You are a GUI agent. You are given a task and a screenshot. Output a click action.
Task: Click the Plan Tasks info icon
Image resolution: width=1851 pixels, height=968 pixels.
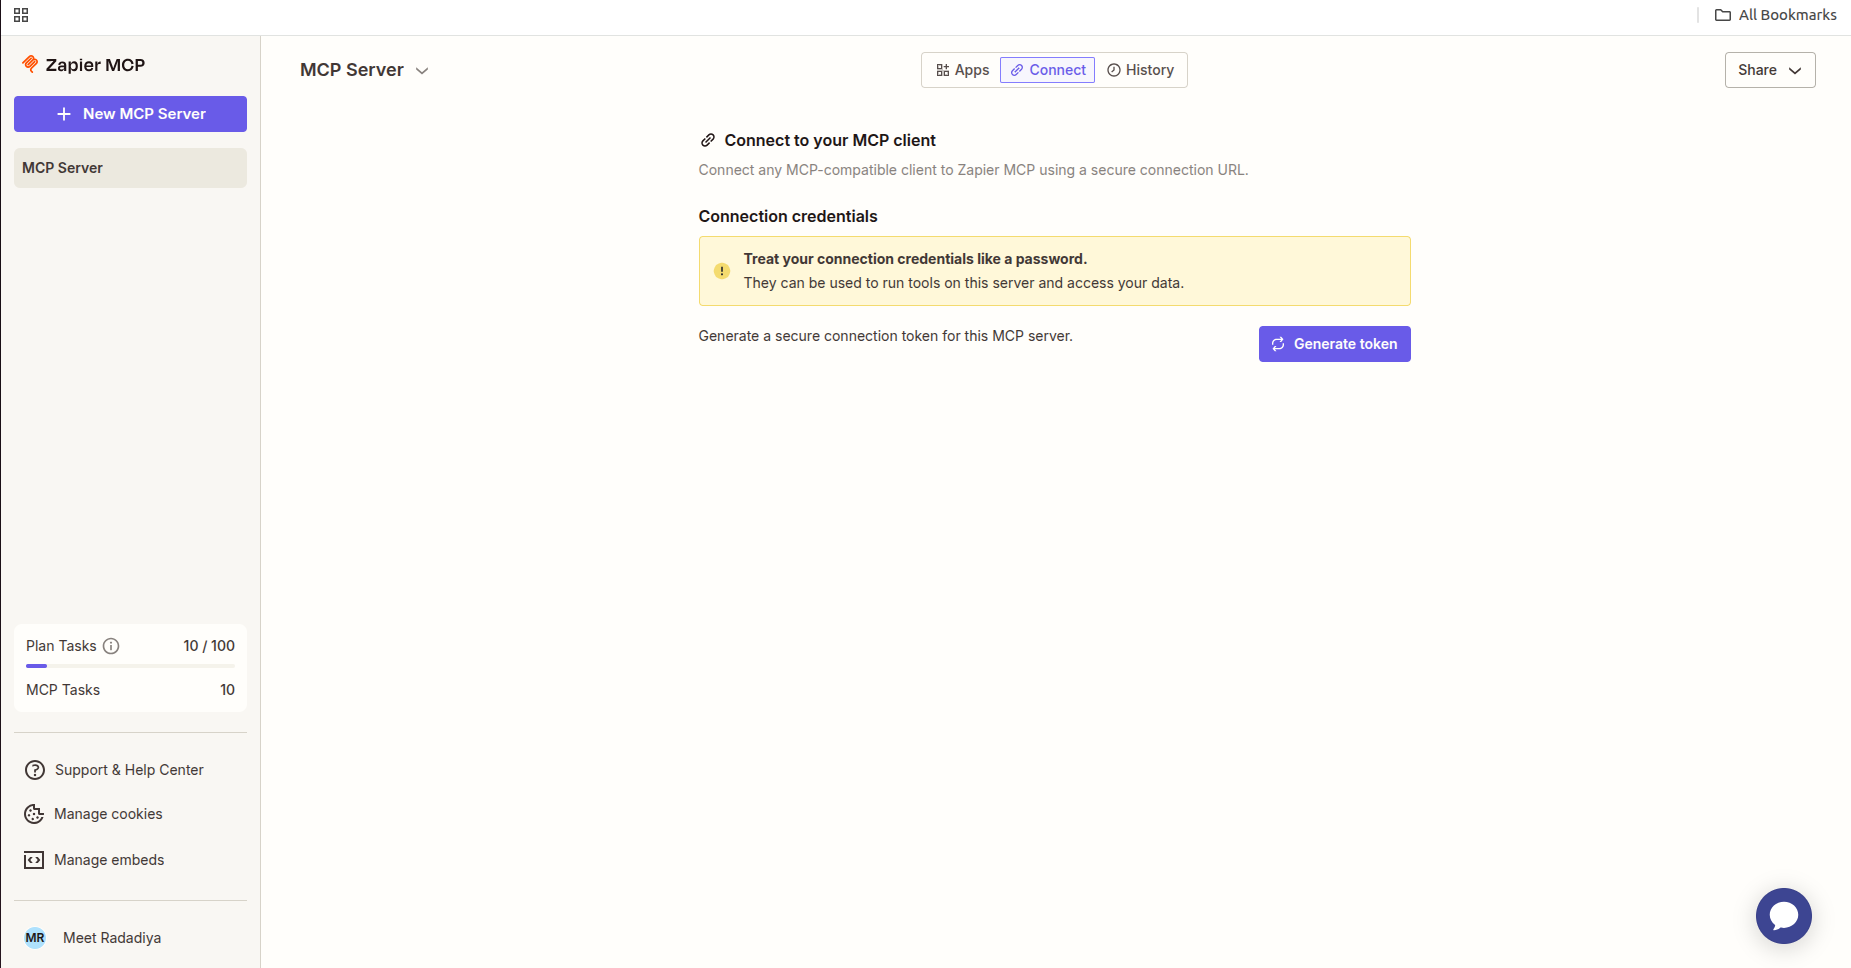pos(111,646)
